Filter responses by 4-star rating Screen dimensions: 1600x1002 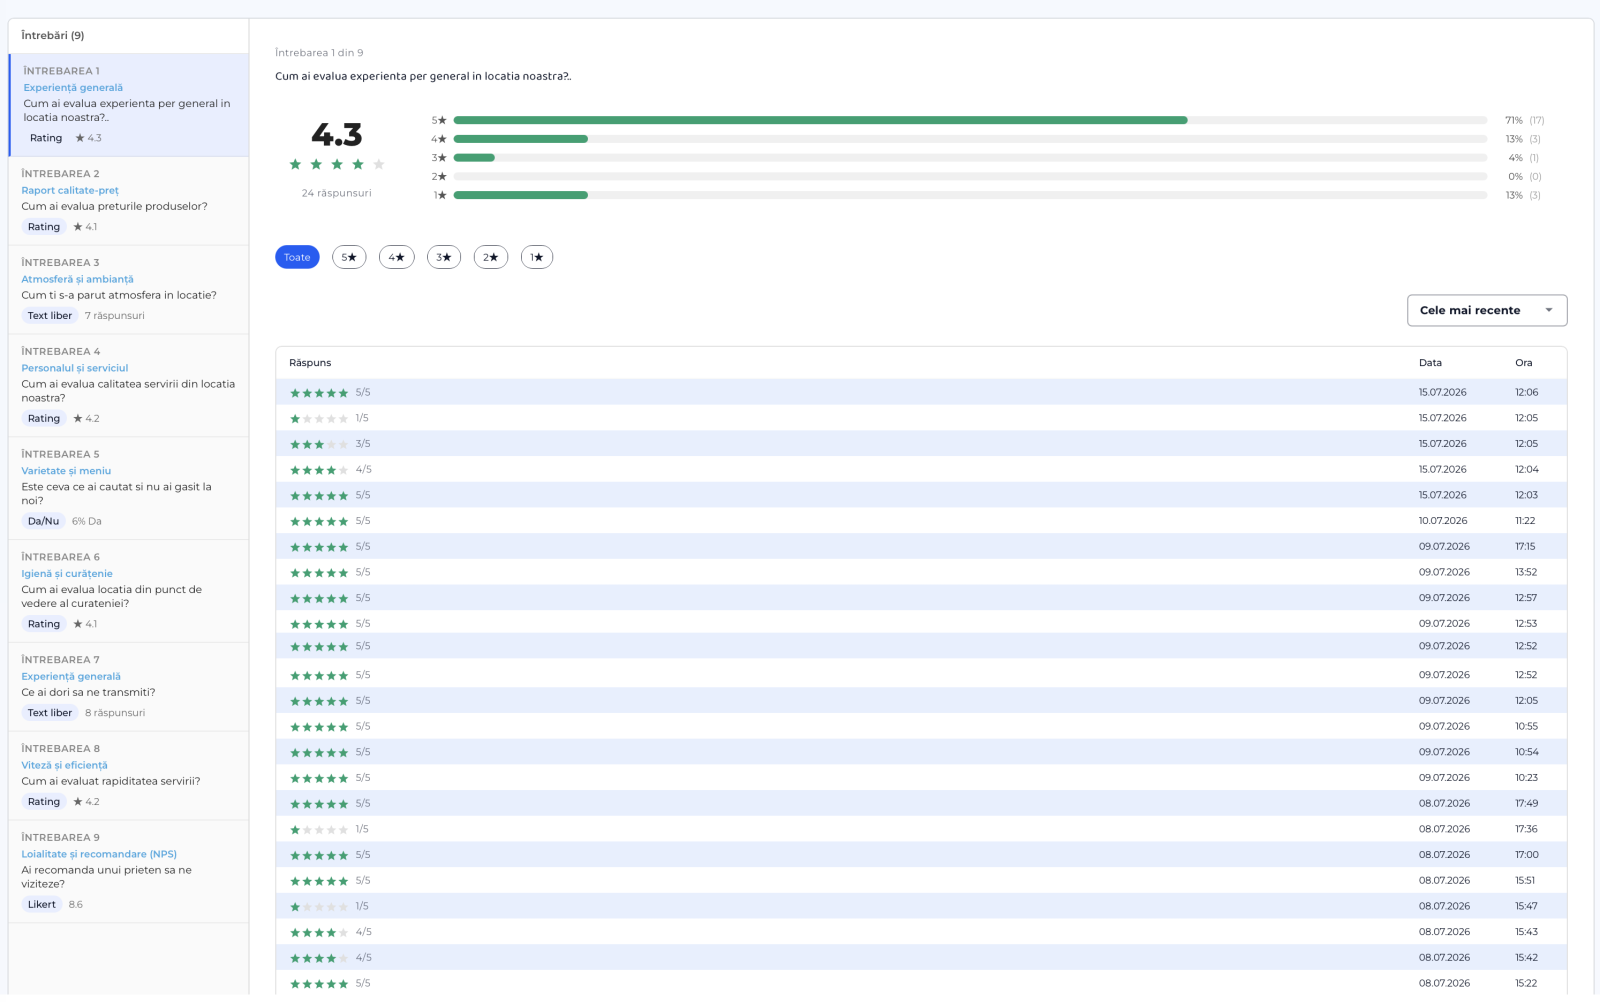(396, 257)
